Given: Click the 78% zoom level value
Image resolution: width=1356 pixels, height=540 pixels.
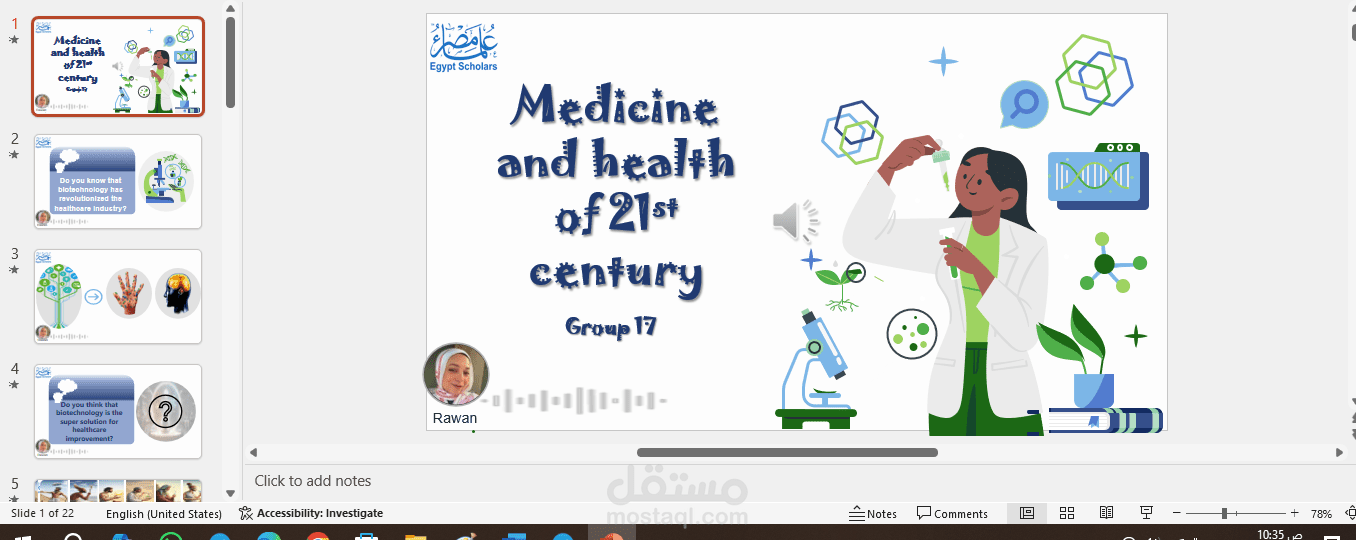Looking at the screenshot, I should pyautogui.click(x=1321, y=514).
